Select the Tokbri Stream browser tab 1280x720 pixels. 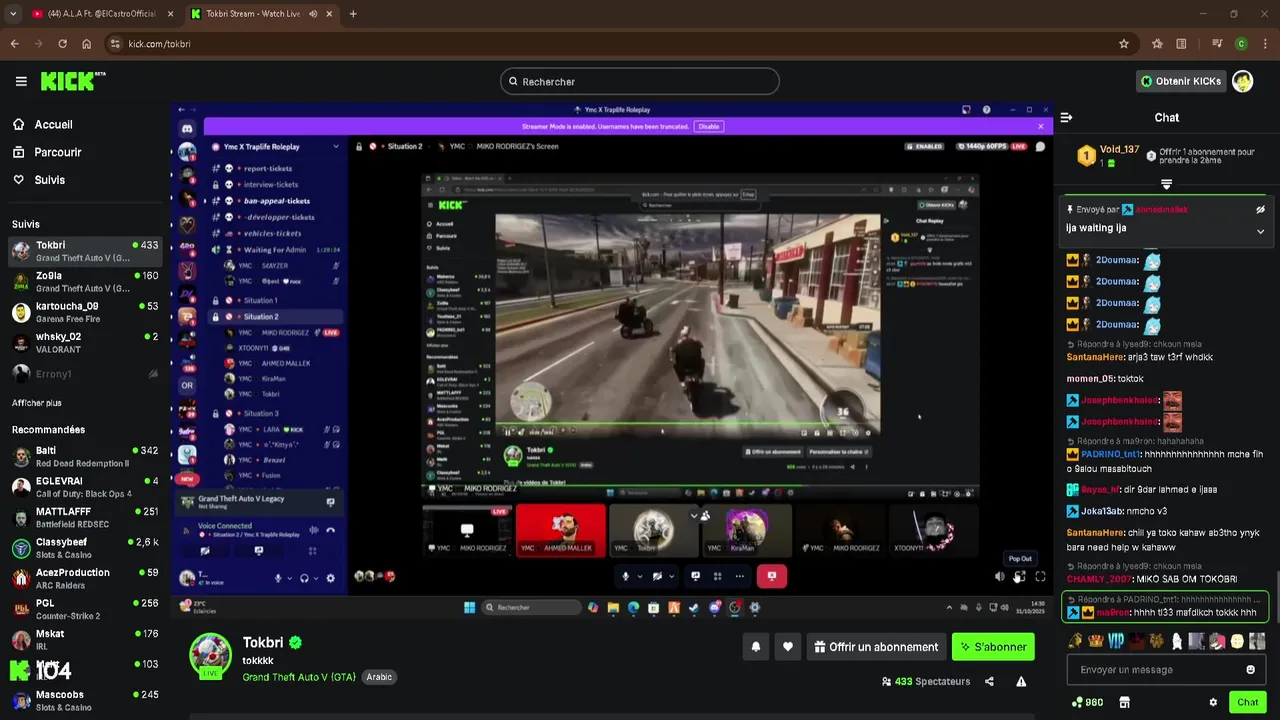(x=260, y=14)
